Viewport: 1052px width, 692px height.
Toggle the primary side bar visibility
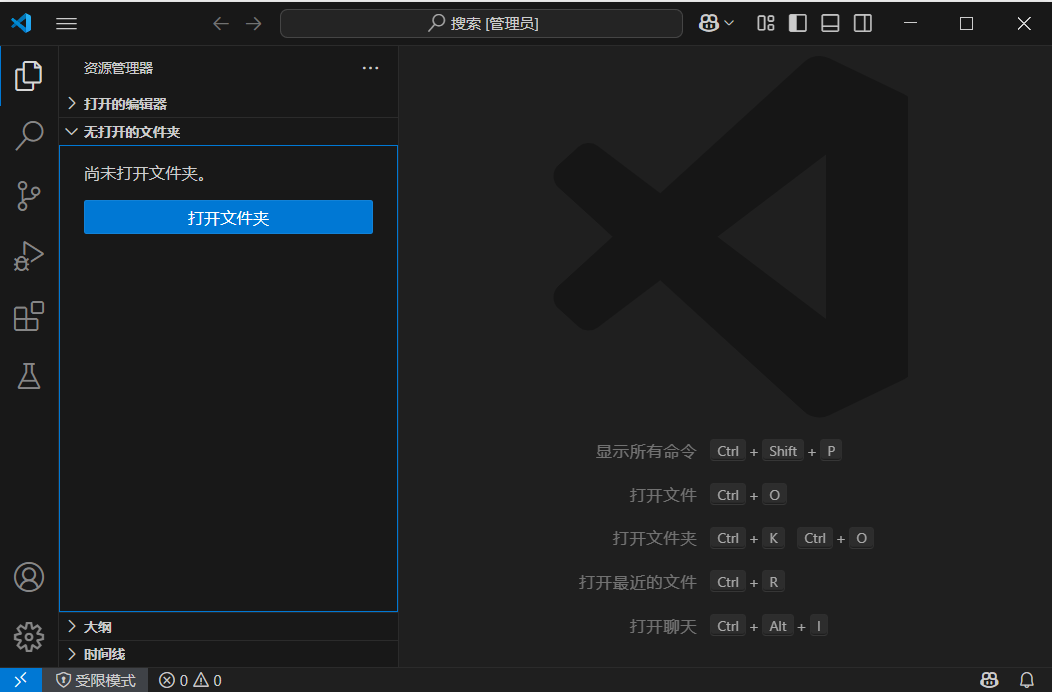tap(798, 23)
